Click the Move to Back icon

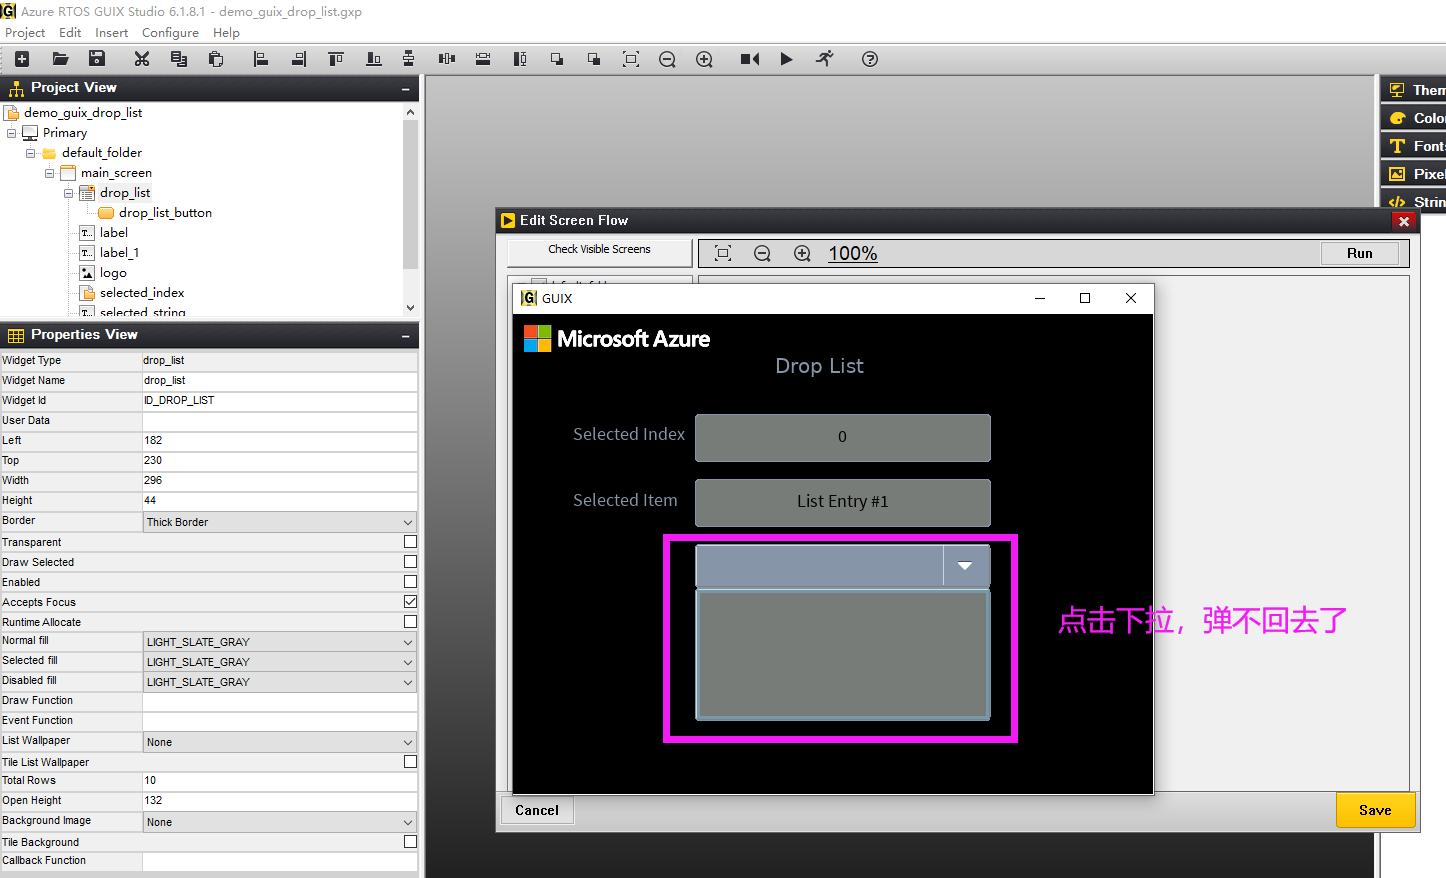coord(594,59)
